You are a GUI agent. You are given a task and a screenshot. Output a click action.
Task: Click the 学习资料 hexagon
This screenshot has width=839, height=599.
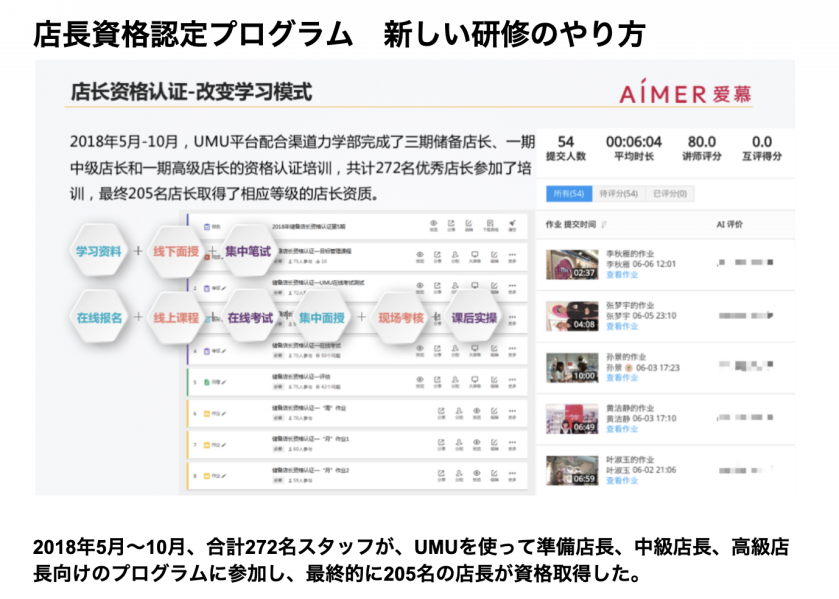98,251
